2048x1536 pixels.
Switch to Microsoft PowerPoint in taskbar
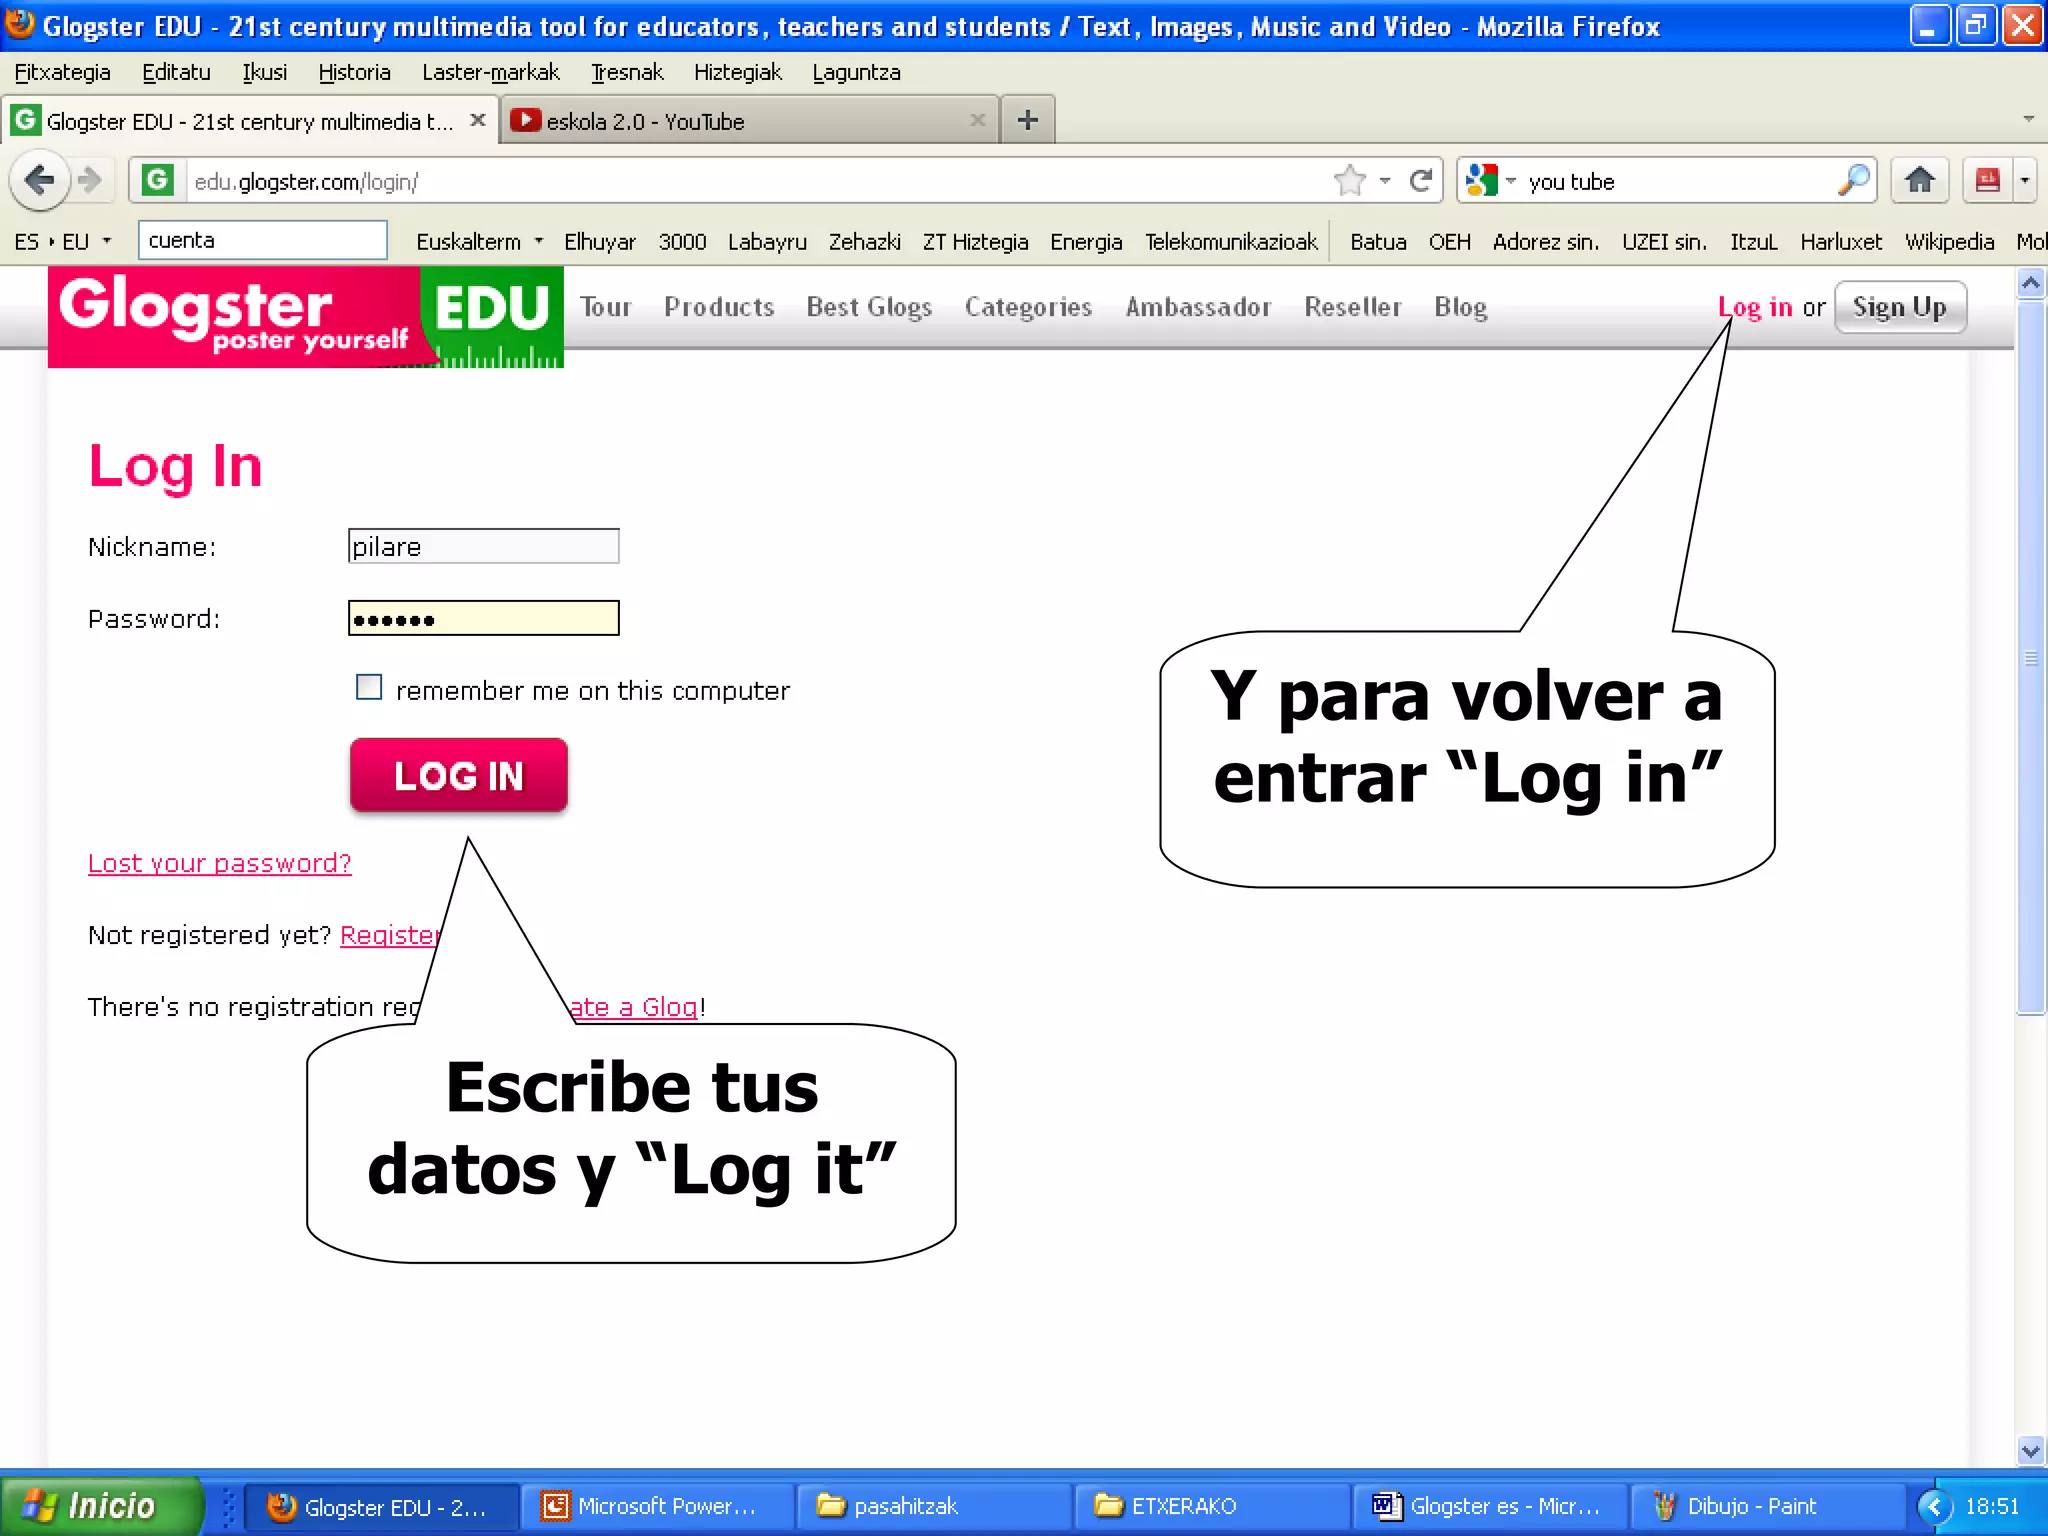658,1506
